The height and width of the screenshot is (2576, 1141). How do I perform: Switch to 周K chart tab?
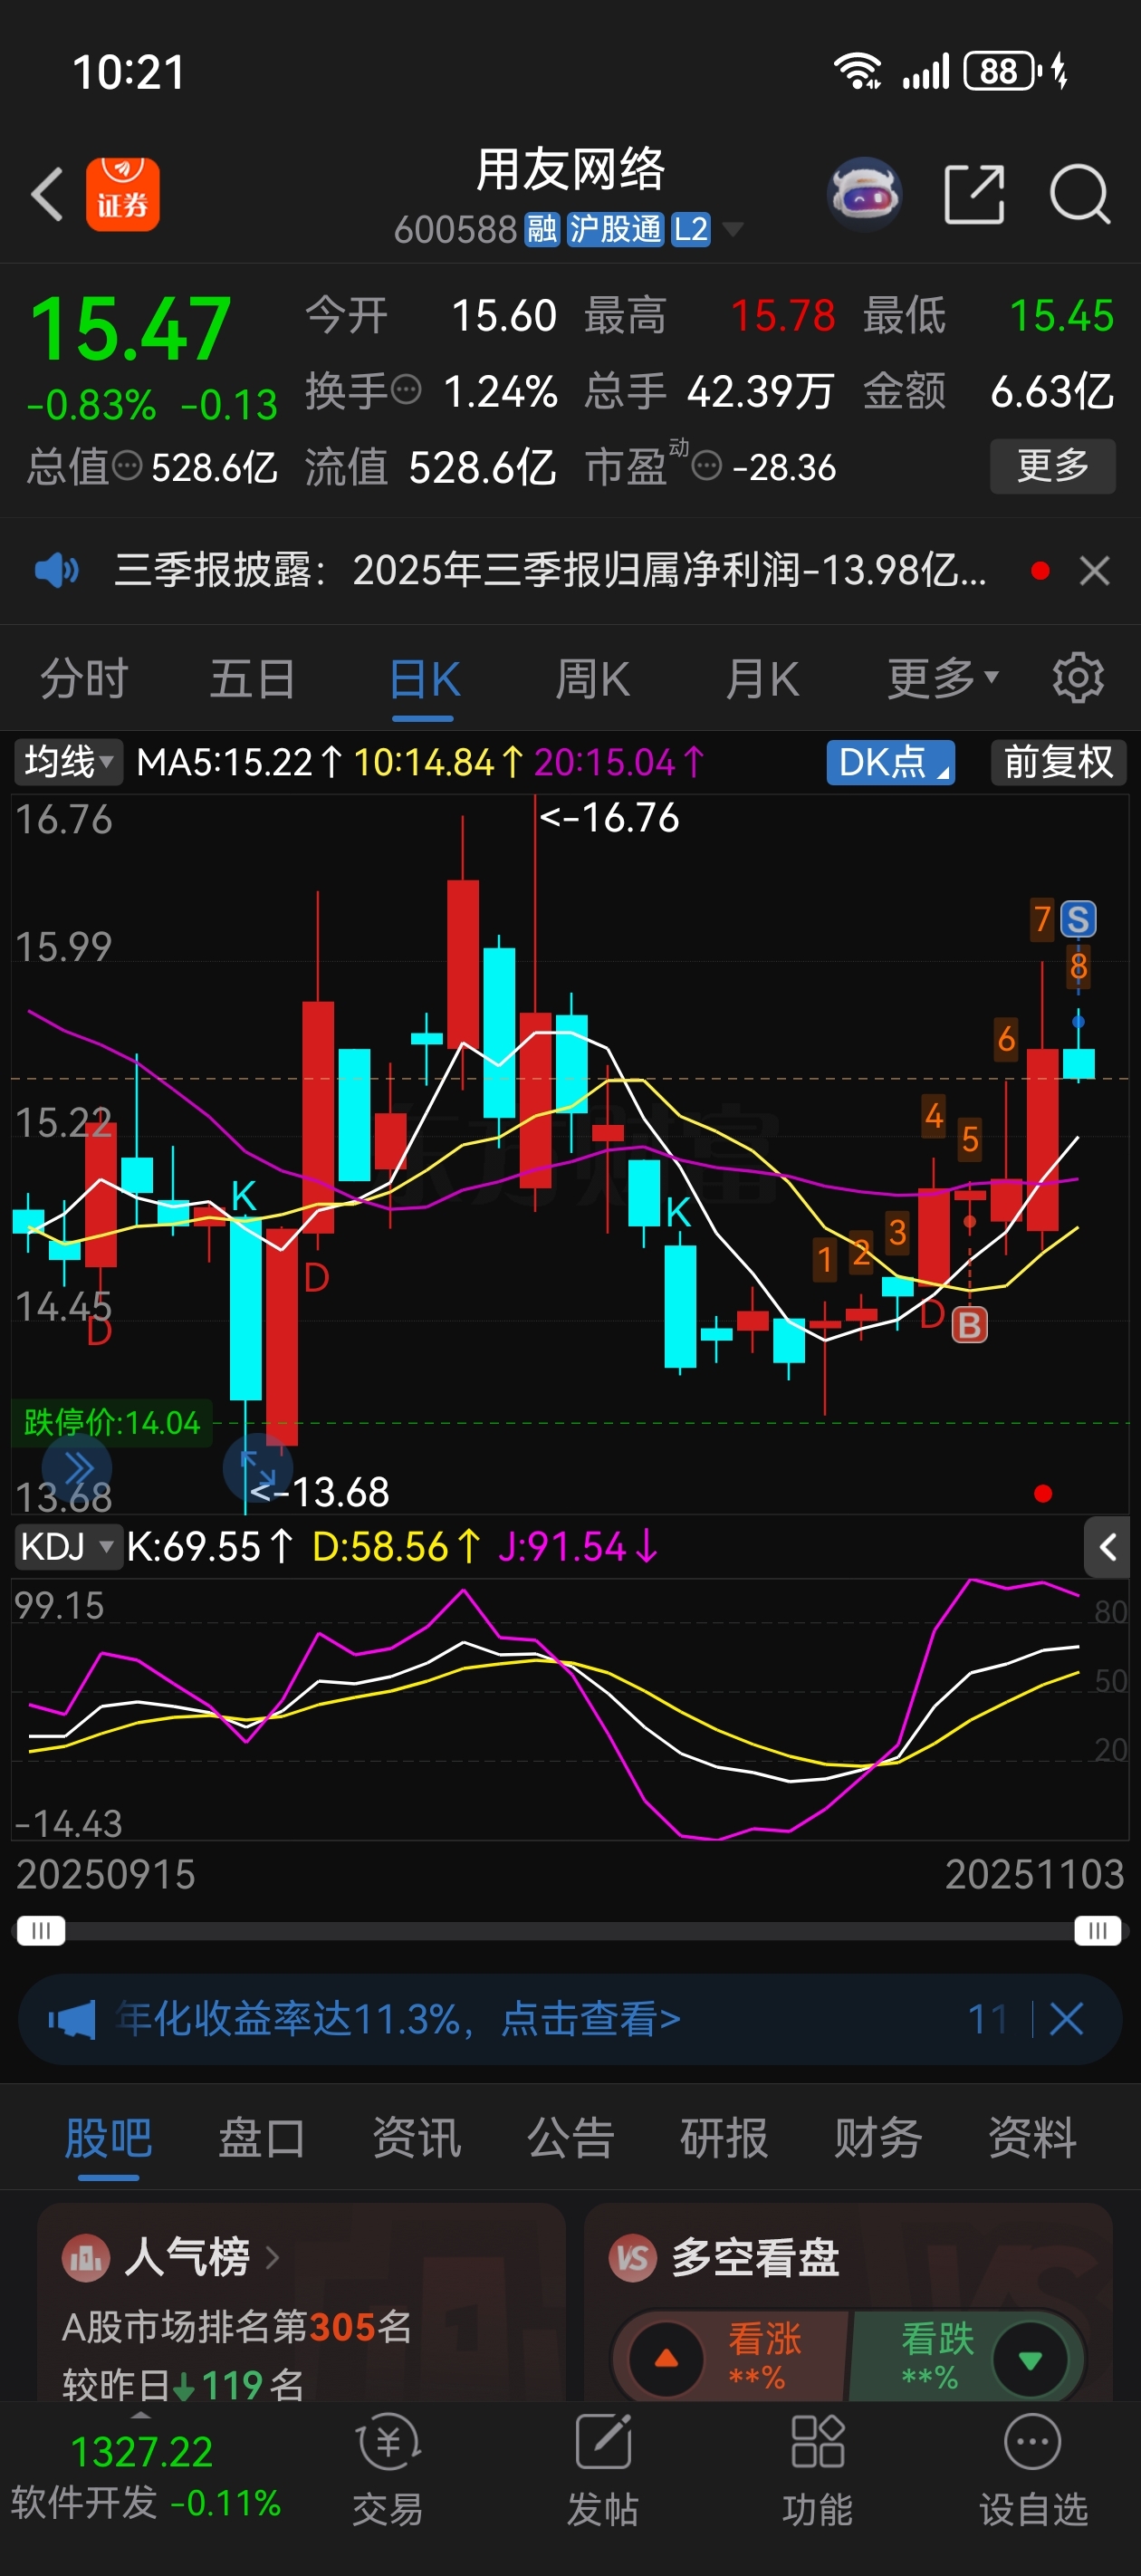593,679
